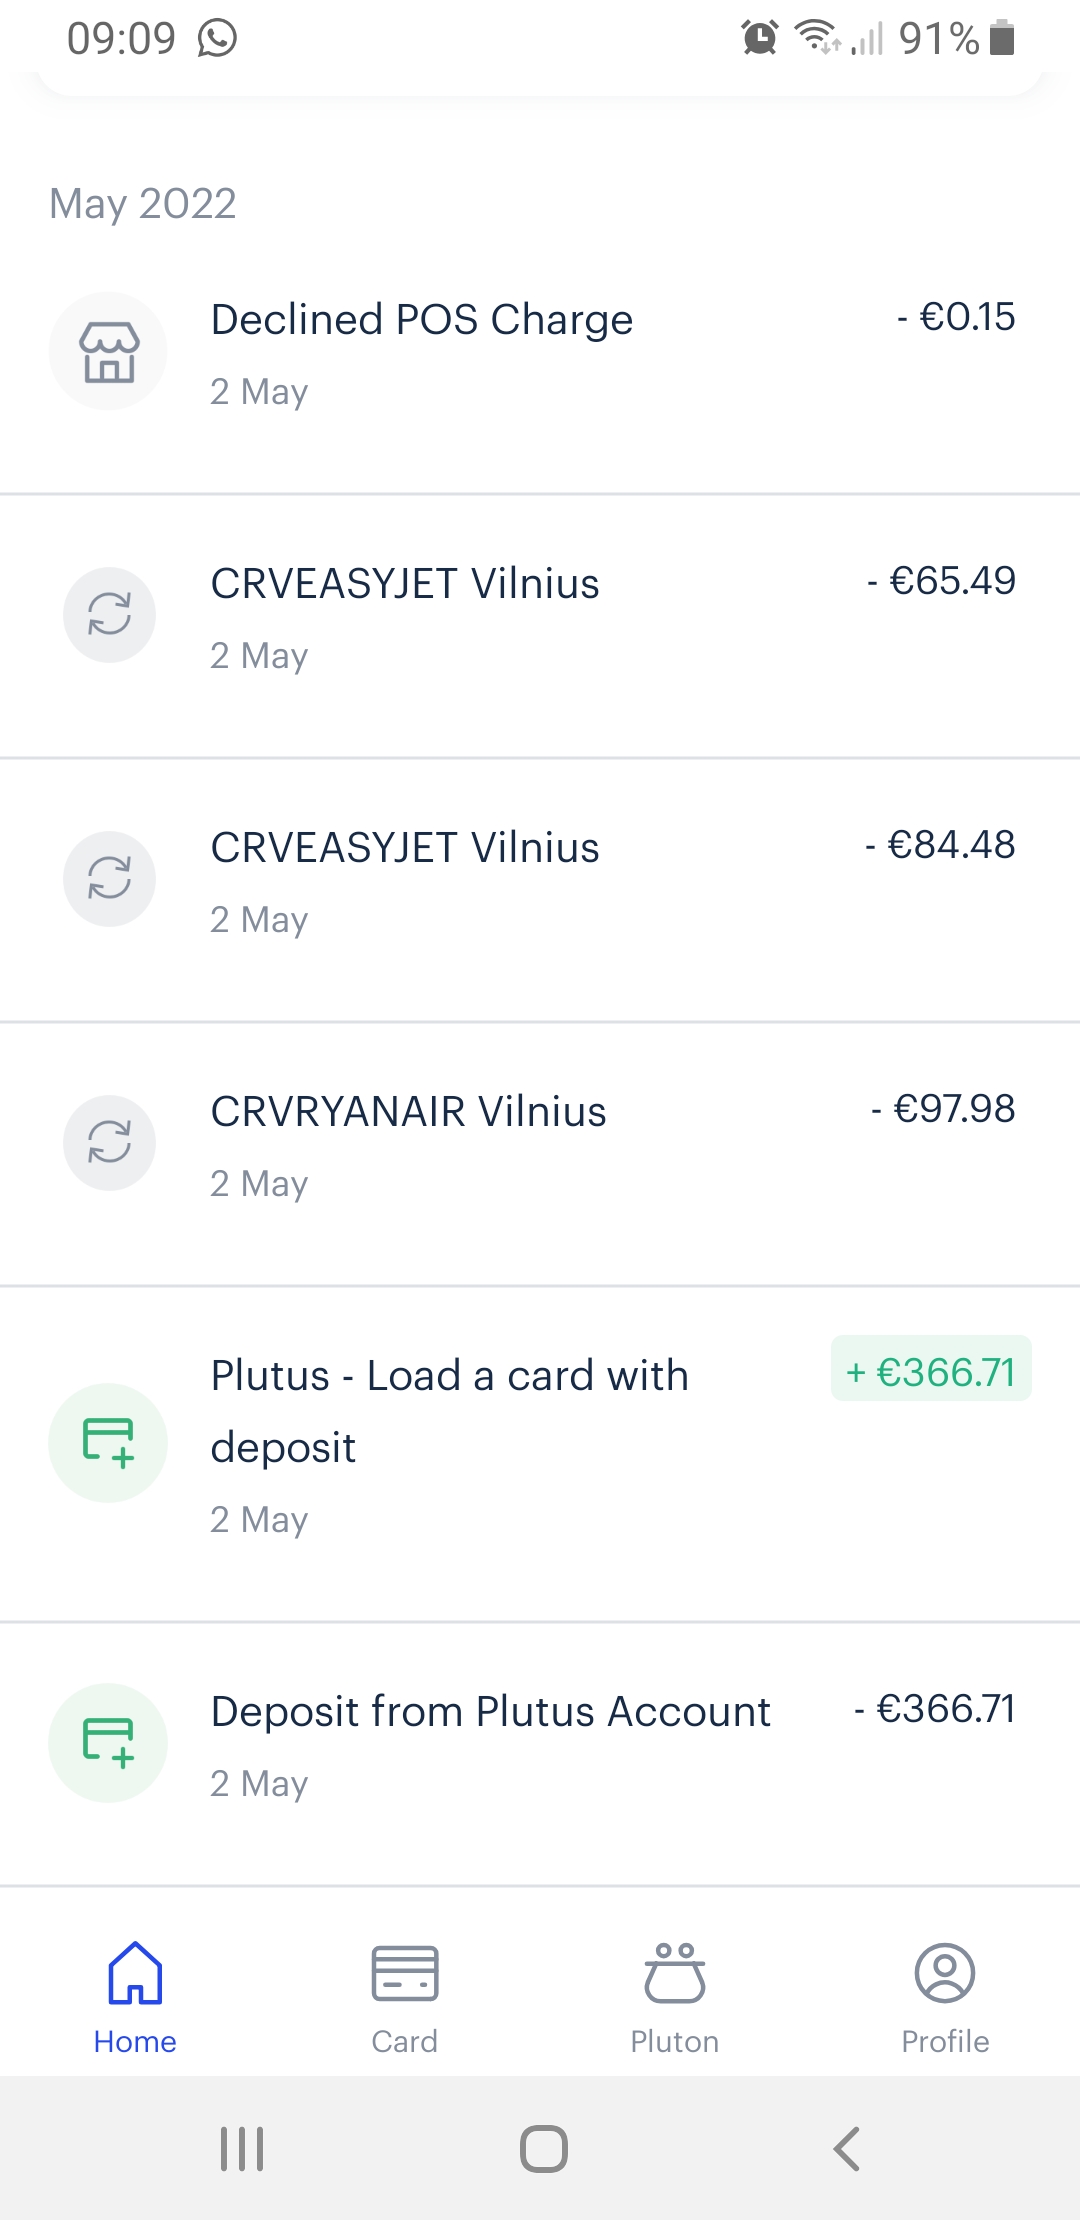Tap the card-load icon for Plutus deposit
This screenshot has height=2220, width=1080.
108,1443
